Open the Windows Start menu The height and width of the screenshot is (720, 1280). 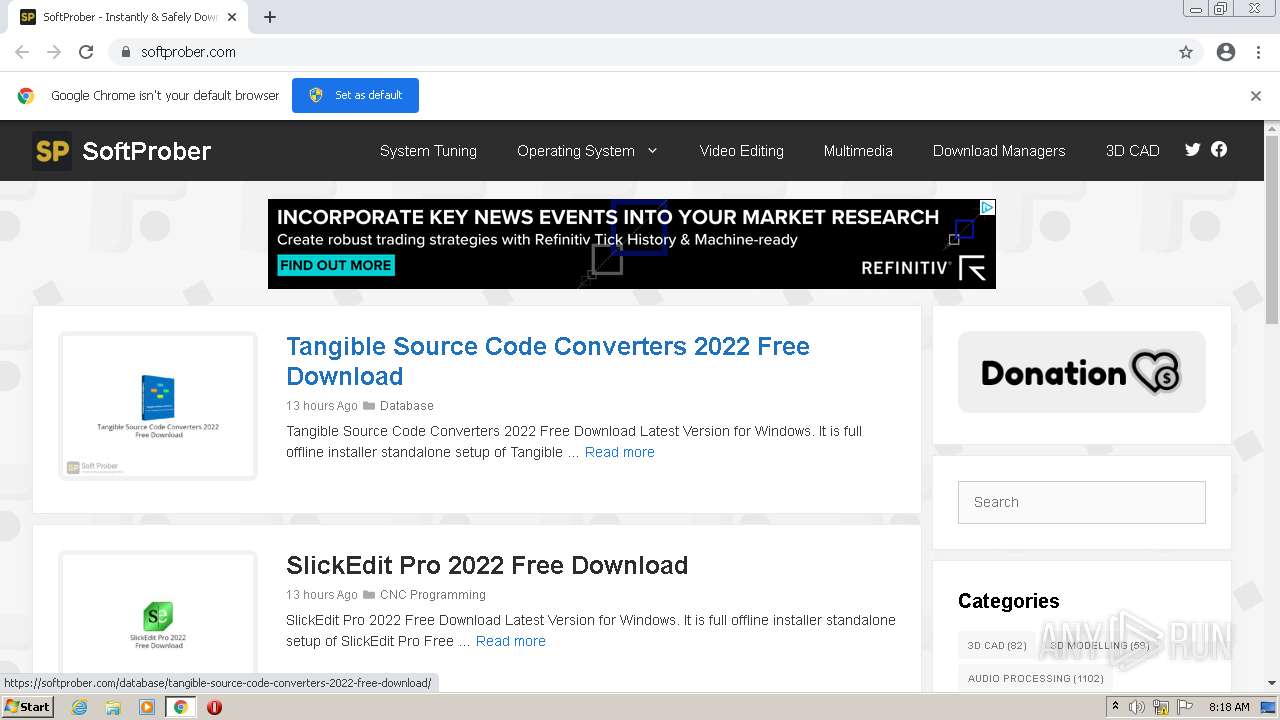[28, 707]
